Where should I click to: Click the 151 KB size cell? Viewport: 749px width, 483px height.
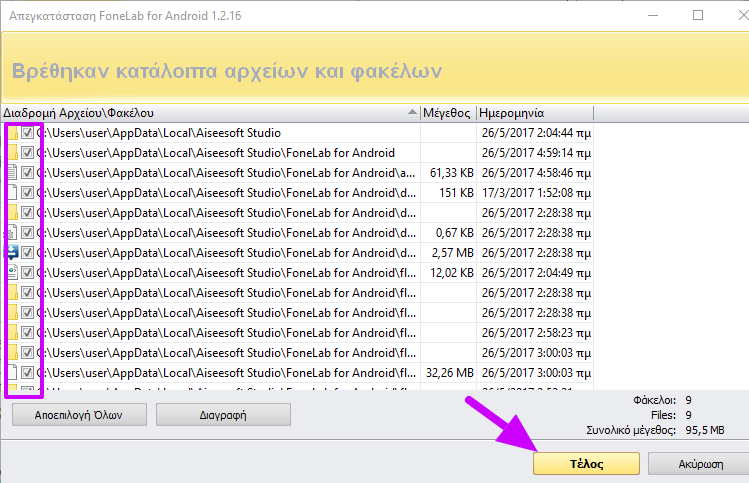point(456,193)
